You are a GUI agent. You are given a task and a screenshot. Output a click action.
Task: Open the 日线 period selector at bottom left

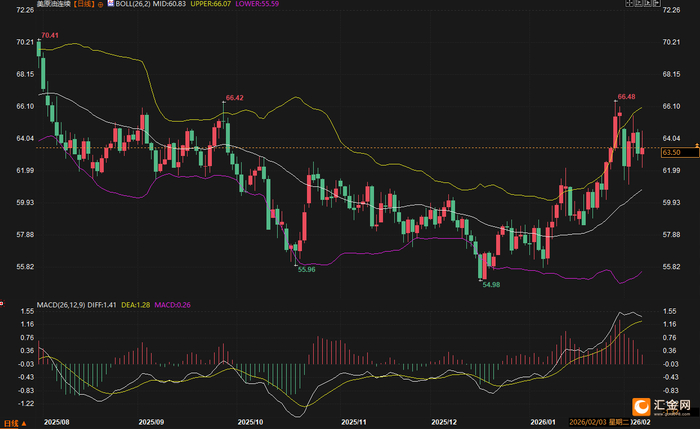15,423
